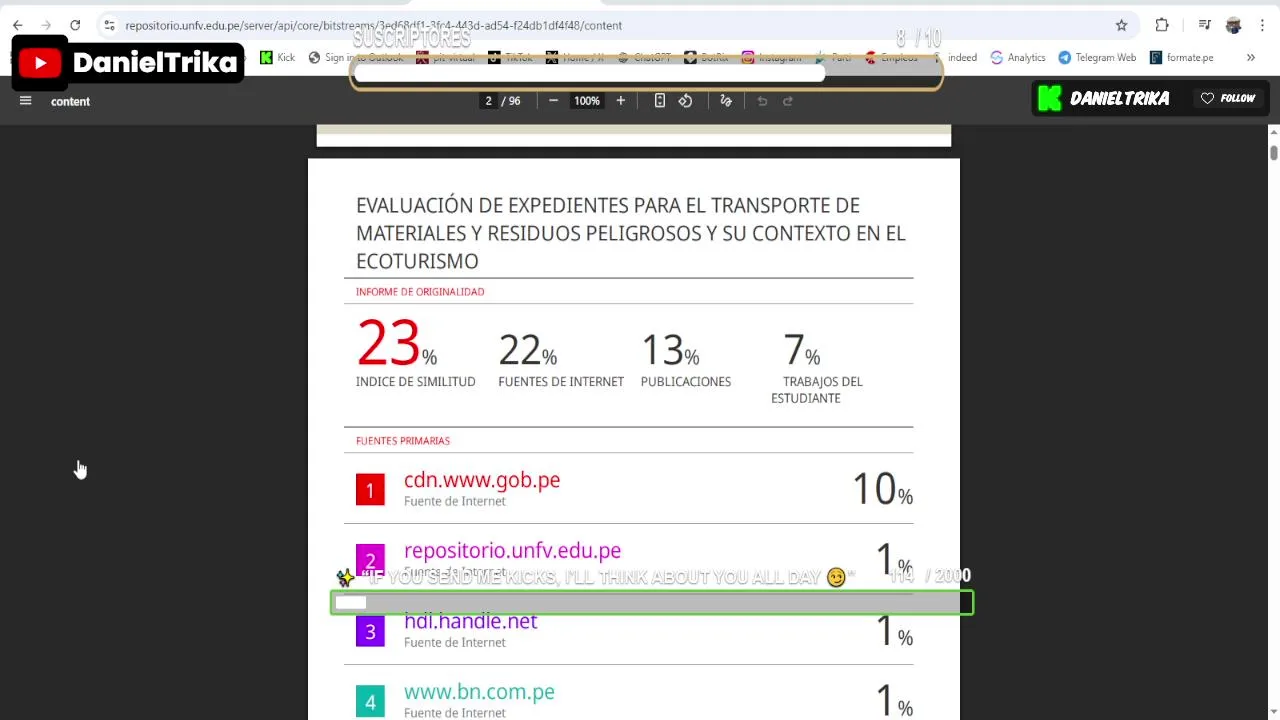Toggle the PDF sidebar menu icon
1280x720 pixels.
point(26,100)
